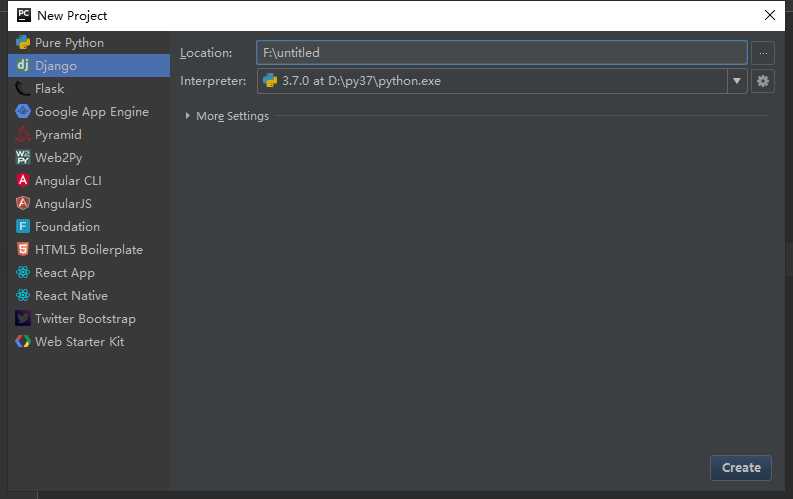Choose HTML5 Boilerplate project type

89,249
